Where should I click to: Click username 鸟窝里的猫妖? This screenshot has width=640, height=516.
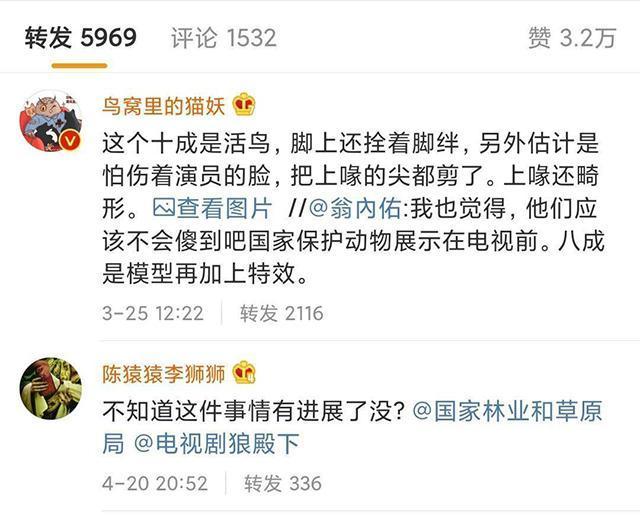pos(165,103)
